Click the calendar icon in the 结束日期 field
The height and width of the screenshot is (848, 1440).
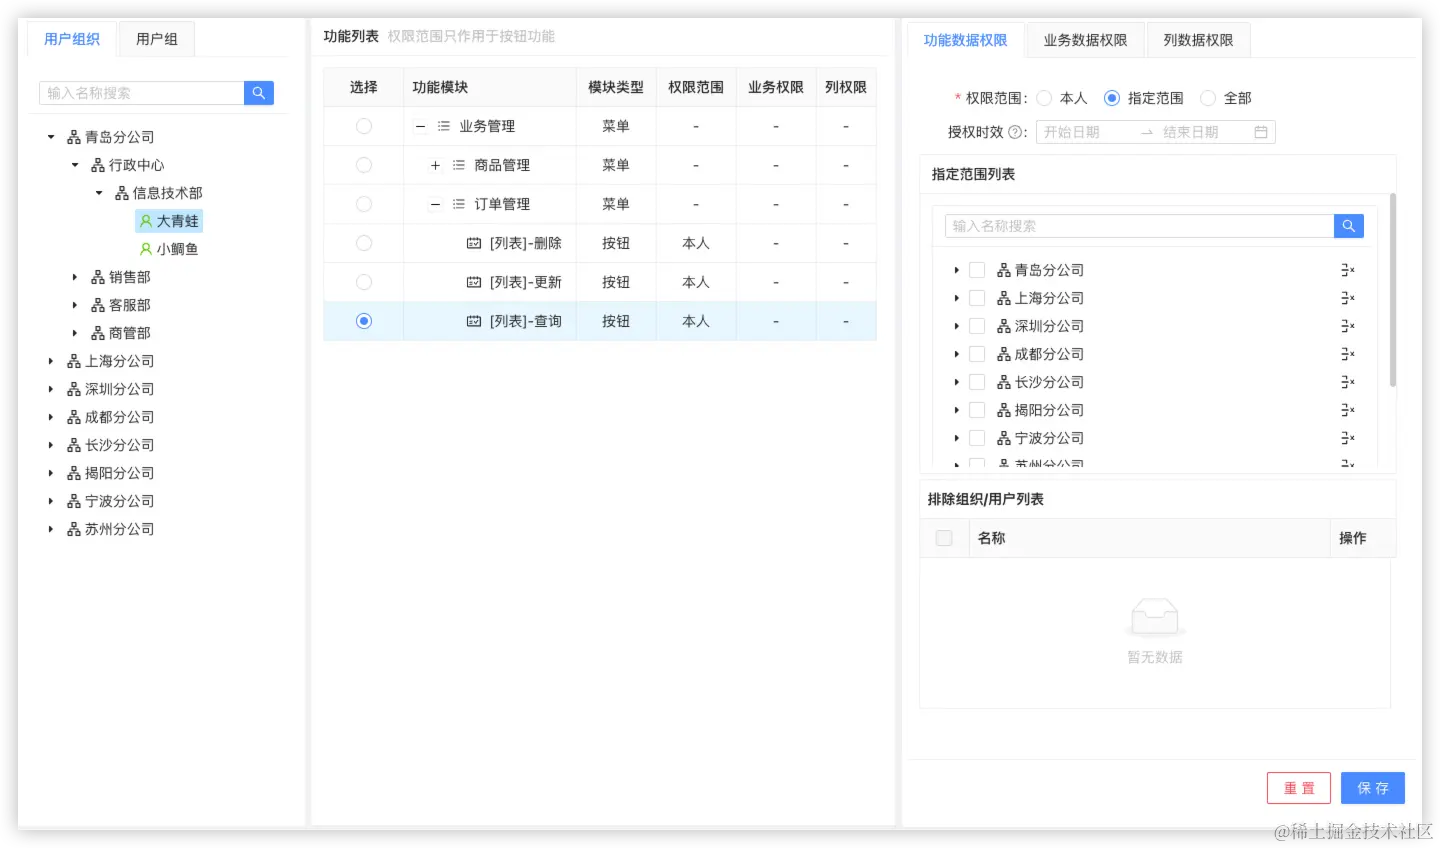click(1262, 131)
